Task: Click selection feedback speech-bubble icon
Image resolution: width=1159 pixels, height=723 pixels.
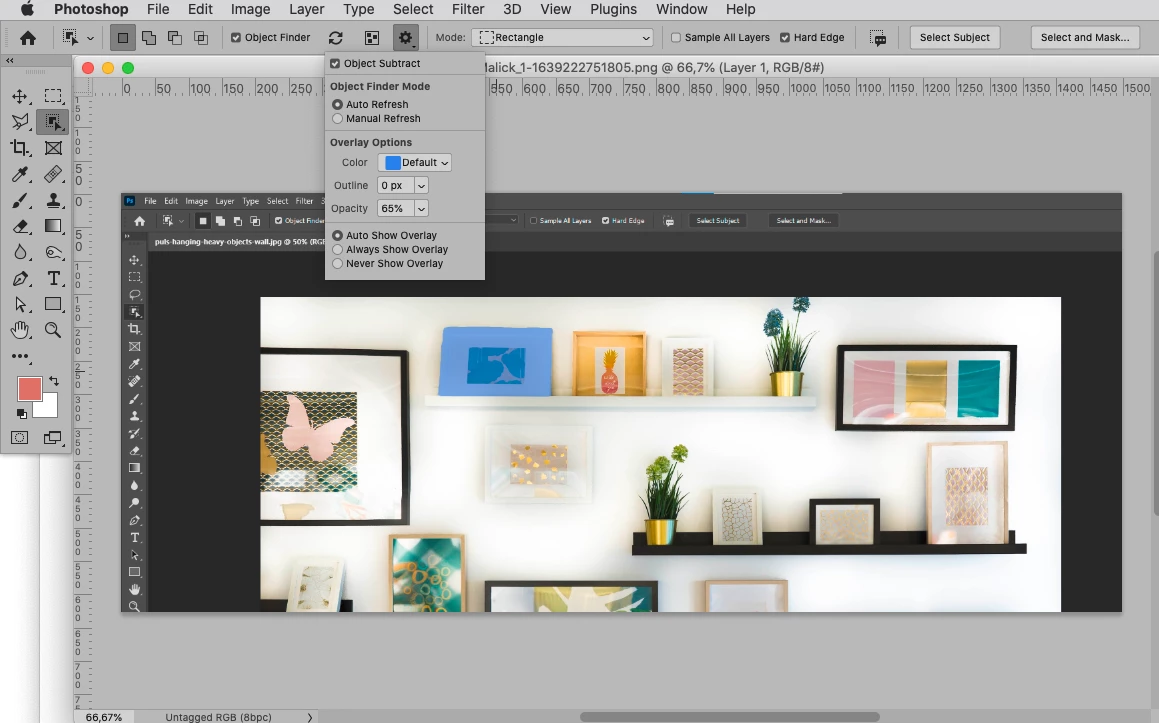Action: [878, 38]
